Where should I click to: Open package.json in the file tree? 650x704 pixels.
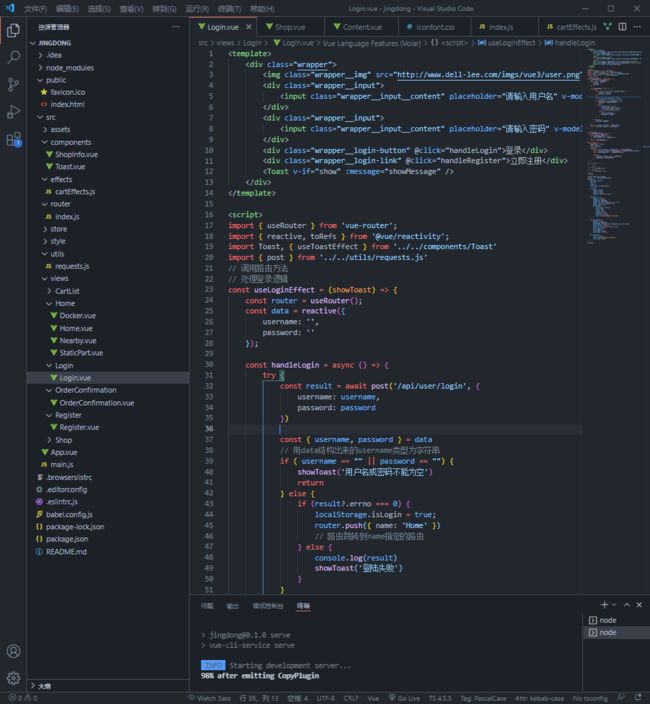(67, 539)
